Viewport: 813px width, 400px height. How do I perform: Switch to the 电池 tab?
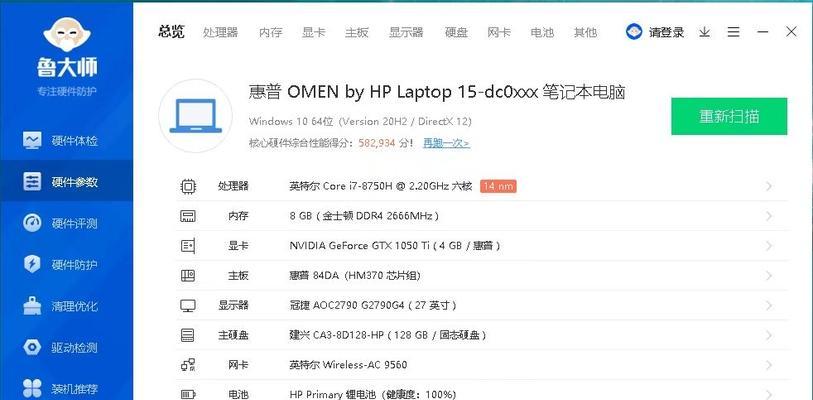click(542, 32)
